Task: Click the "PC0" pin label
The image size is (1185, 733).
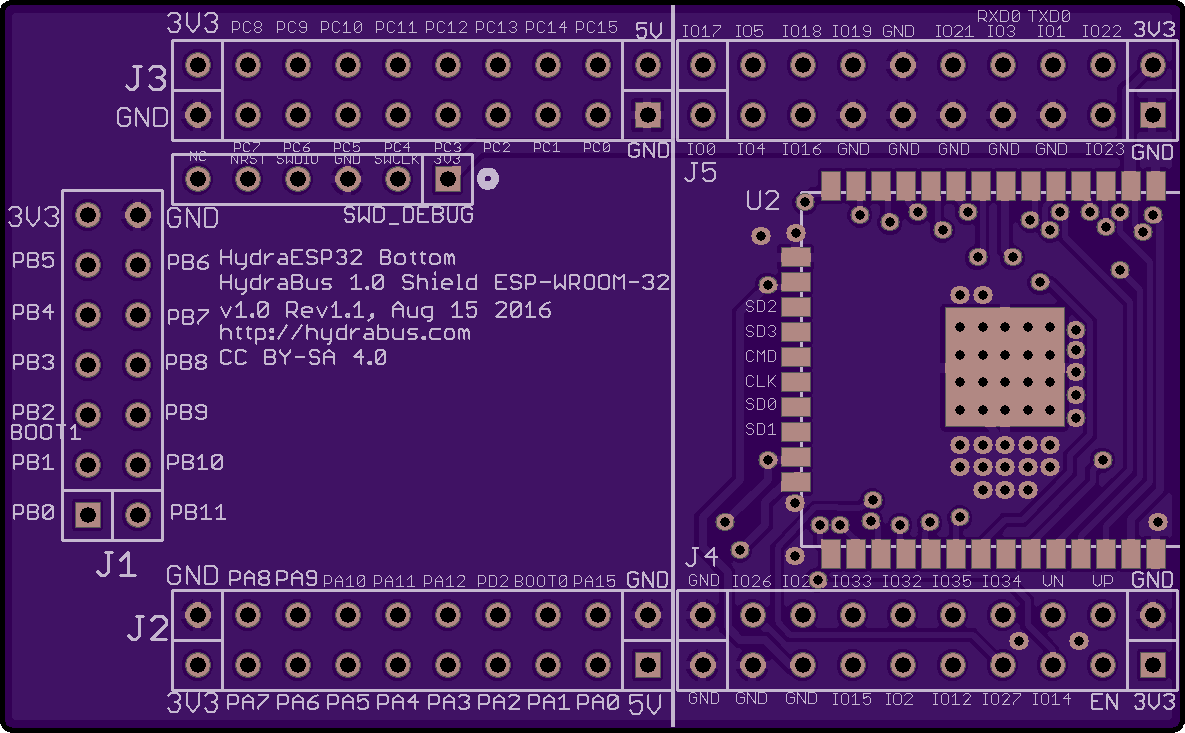Action: pyautogui.click(x=596, y=147)
